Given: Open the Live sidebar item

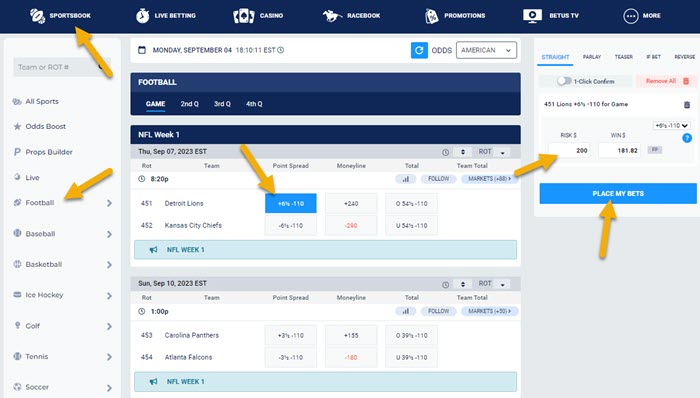Looking at the screenshot, I should (x=32, y=177).
